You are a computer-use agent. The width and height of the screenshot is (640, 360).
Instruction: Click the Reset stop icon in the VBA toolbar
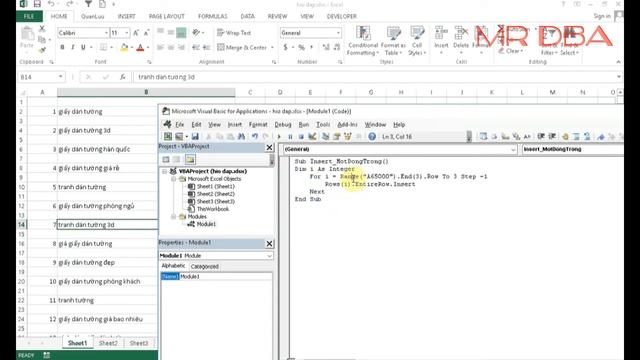(x=301, y=136)
